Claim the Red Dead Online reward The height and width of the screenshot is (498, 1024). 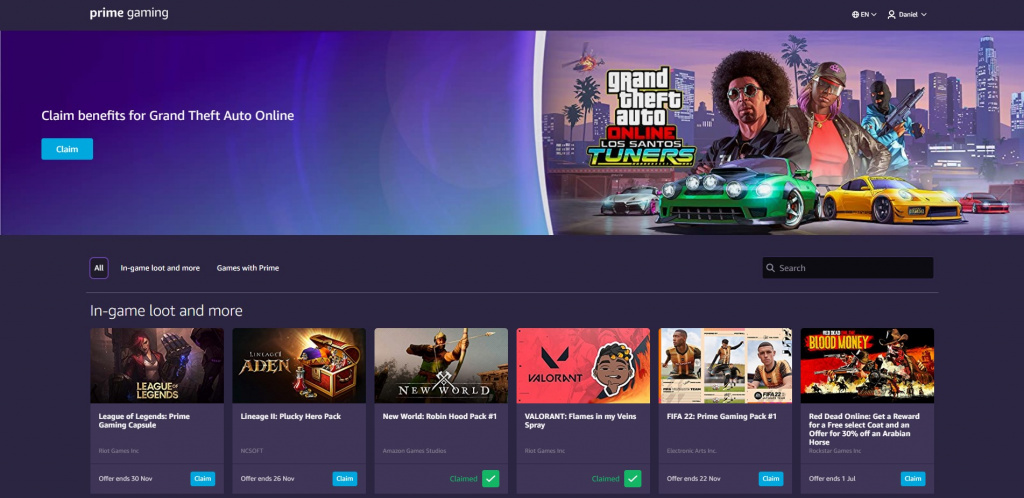[913, 478]
